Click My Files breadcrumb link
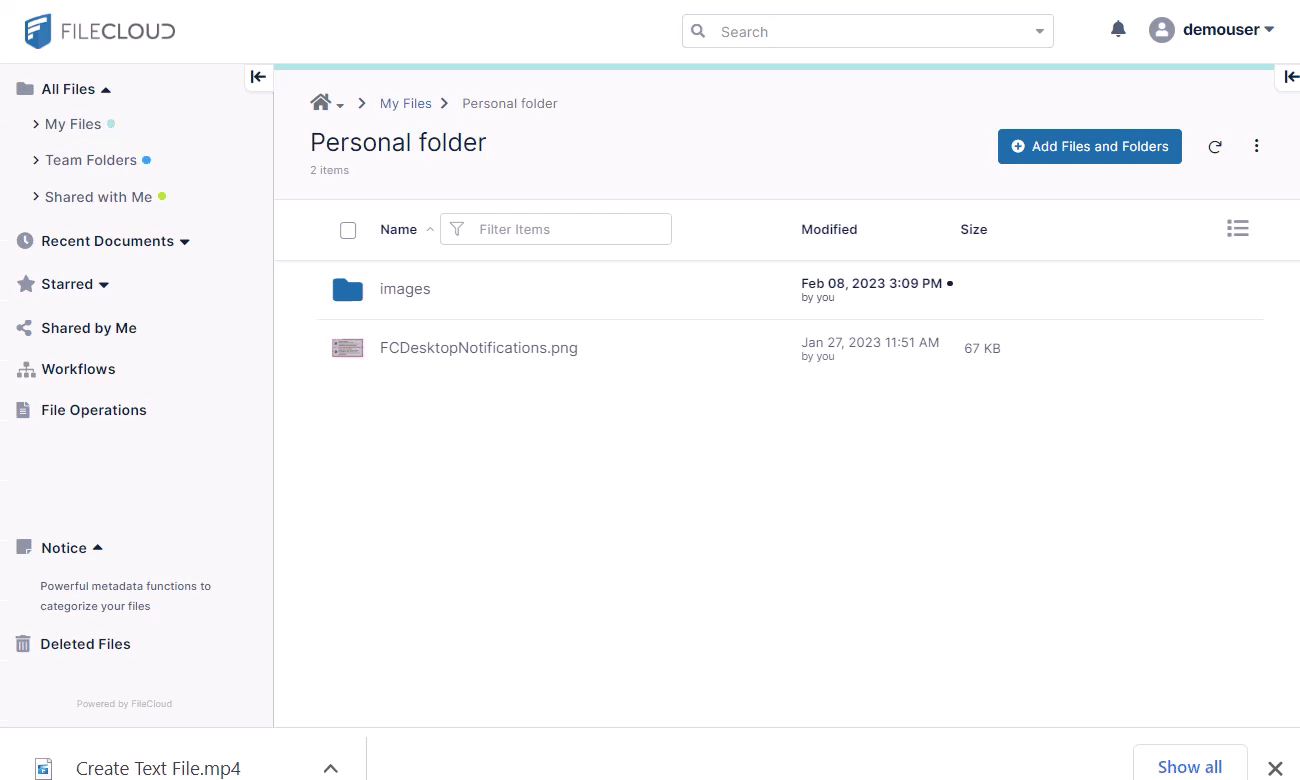Viewport: 1300px width, 780px height. click(405, 103)
